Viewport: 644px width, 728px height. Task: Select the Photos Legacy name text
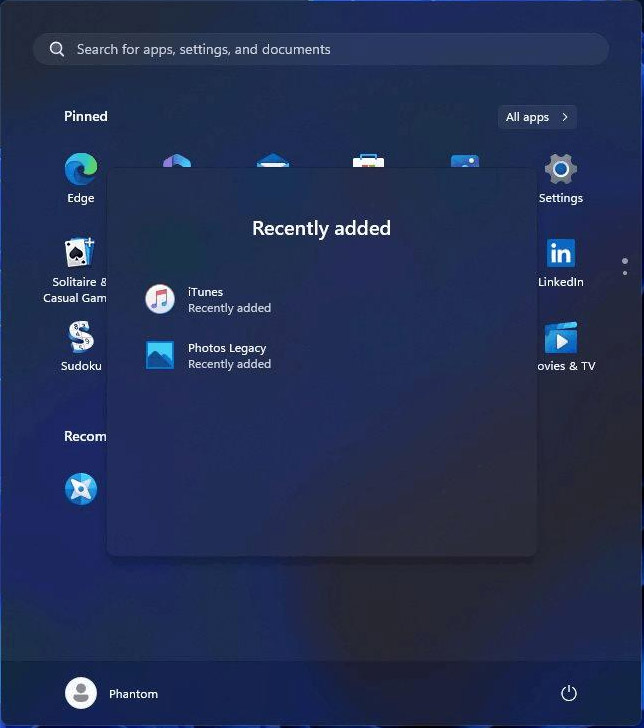tap(227, 348)
